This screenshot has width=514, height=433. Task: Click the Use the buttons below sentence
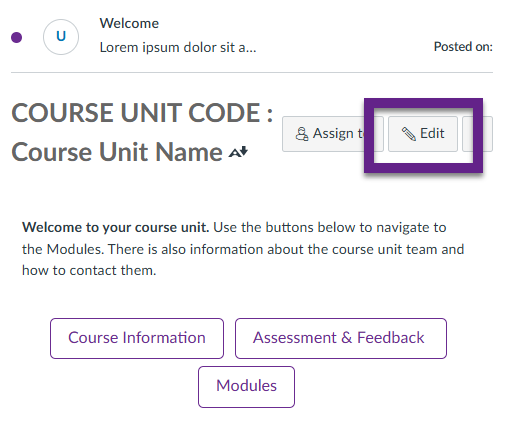pos(243,249)
